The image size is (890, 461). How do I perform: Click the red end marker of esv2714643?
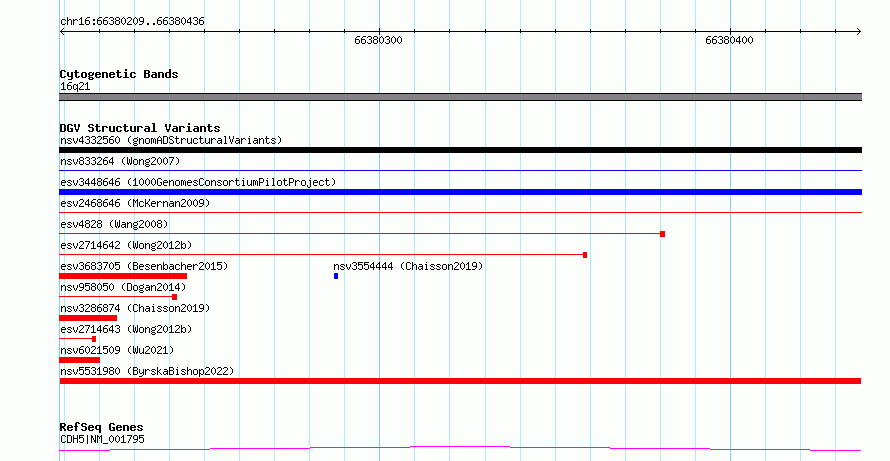click(x=94, y=339)
